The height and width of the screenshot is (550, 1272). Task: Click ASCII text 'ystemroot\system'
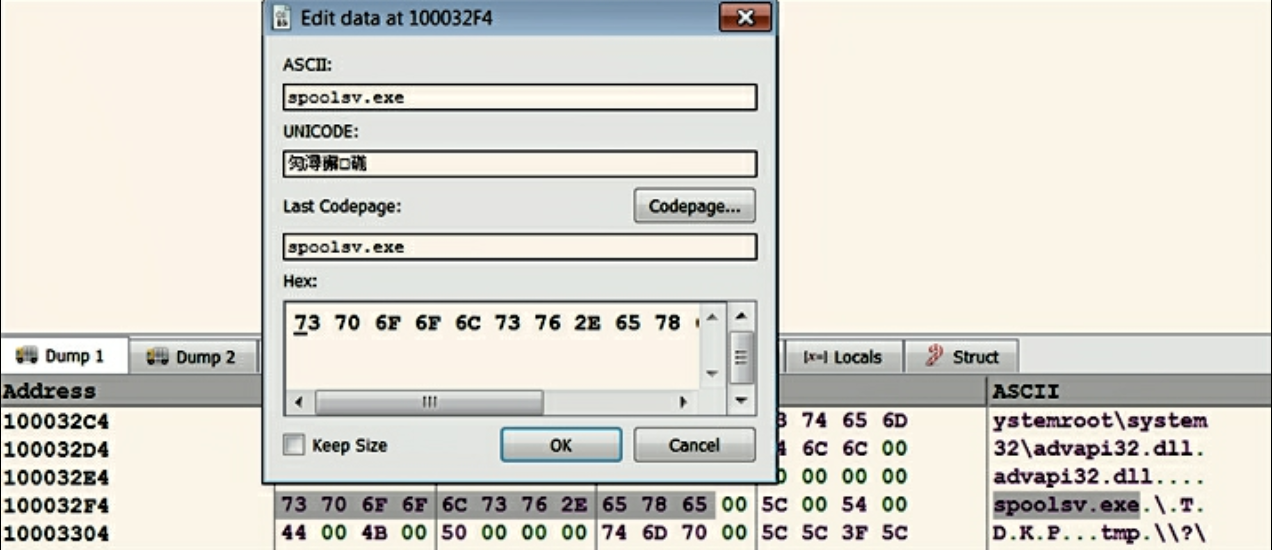click(x=1100, y=420)
